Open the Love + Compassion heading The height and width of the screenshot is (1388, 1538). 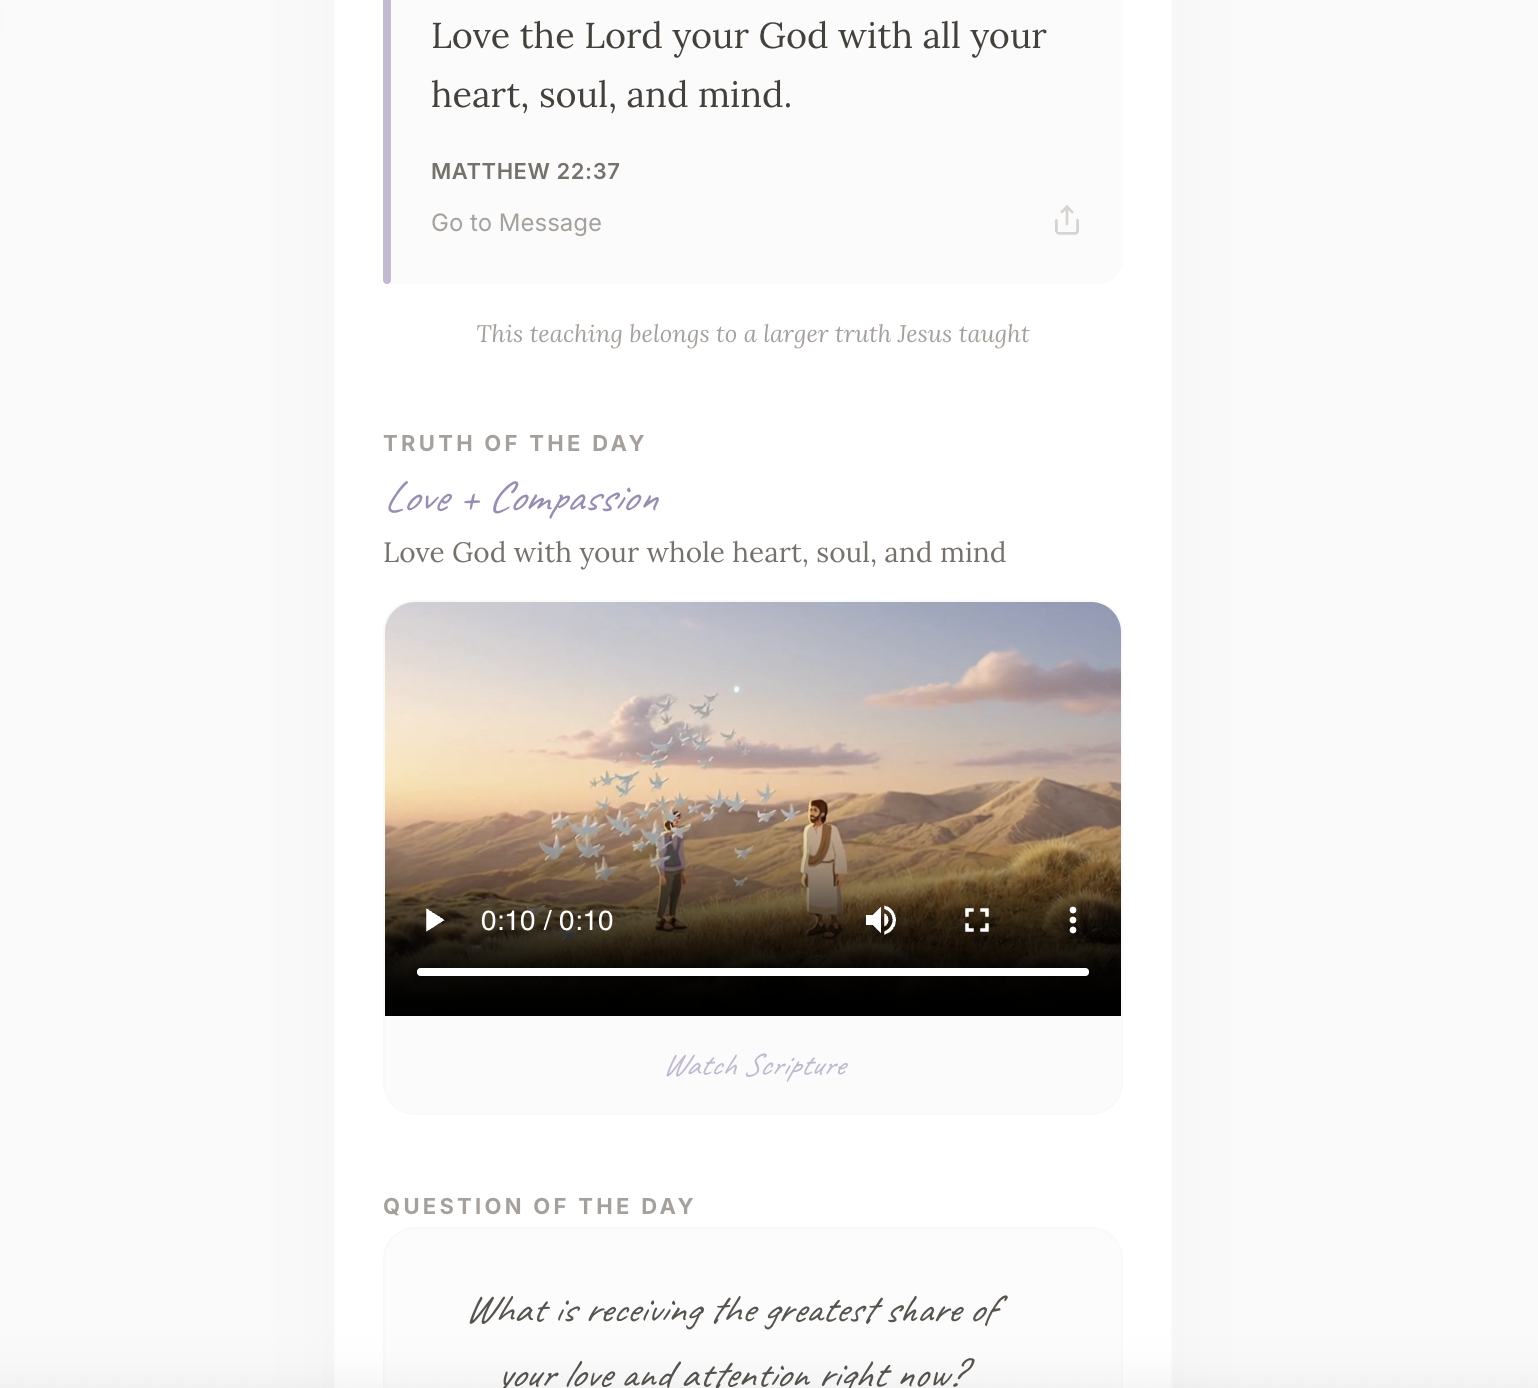pos(523,498)
